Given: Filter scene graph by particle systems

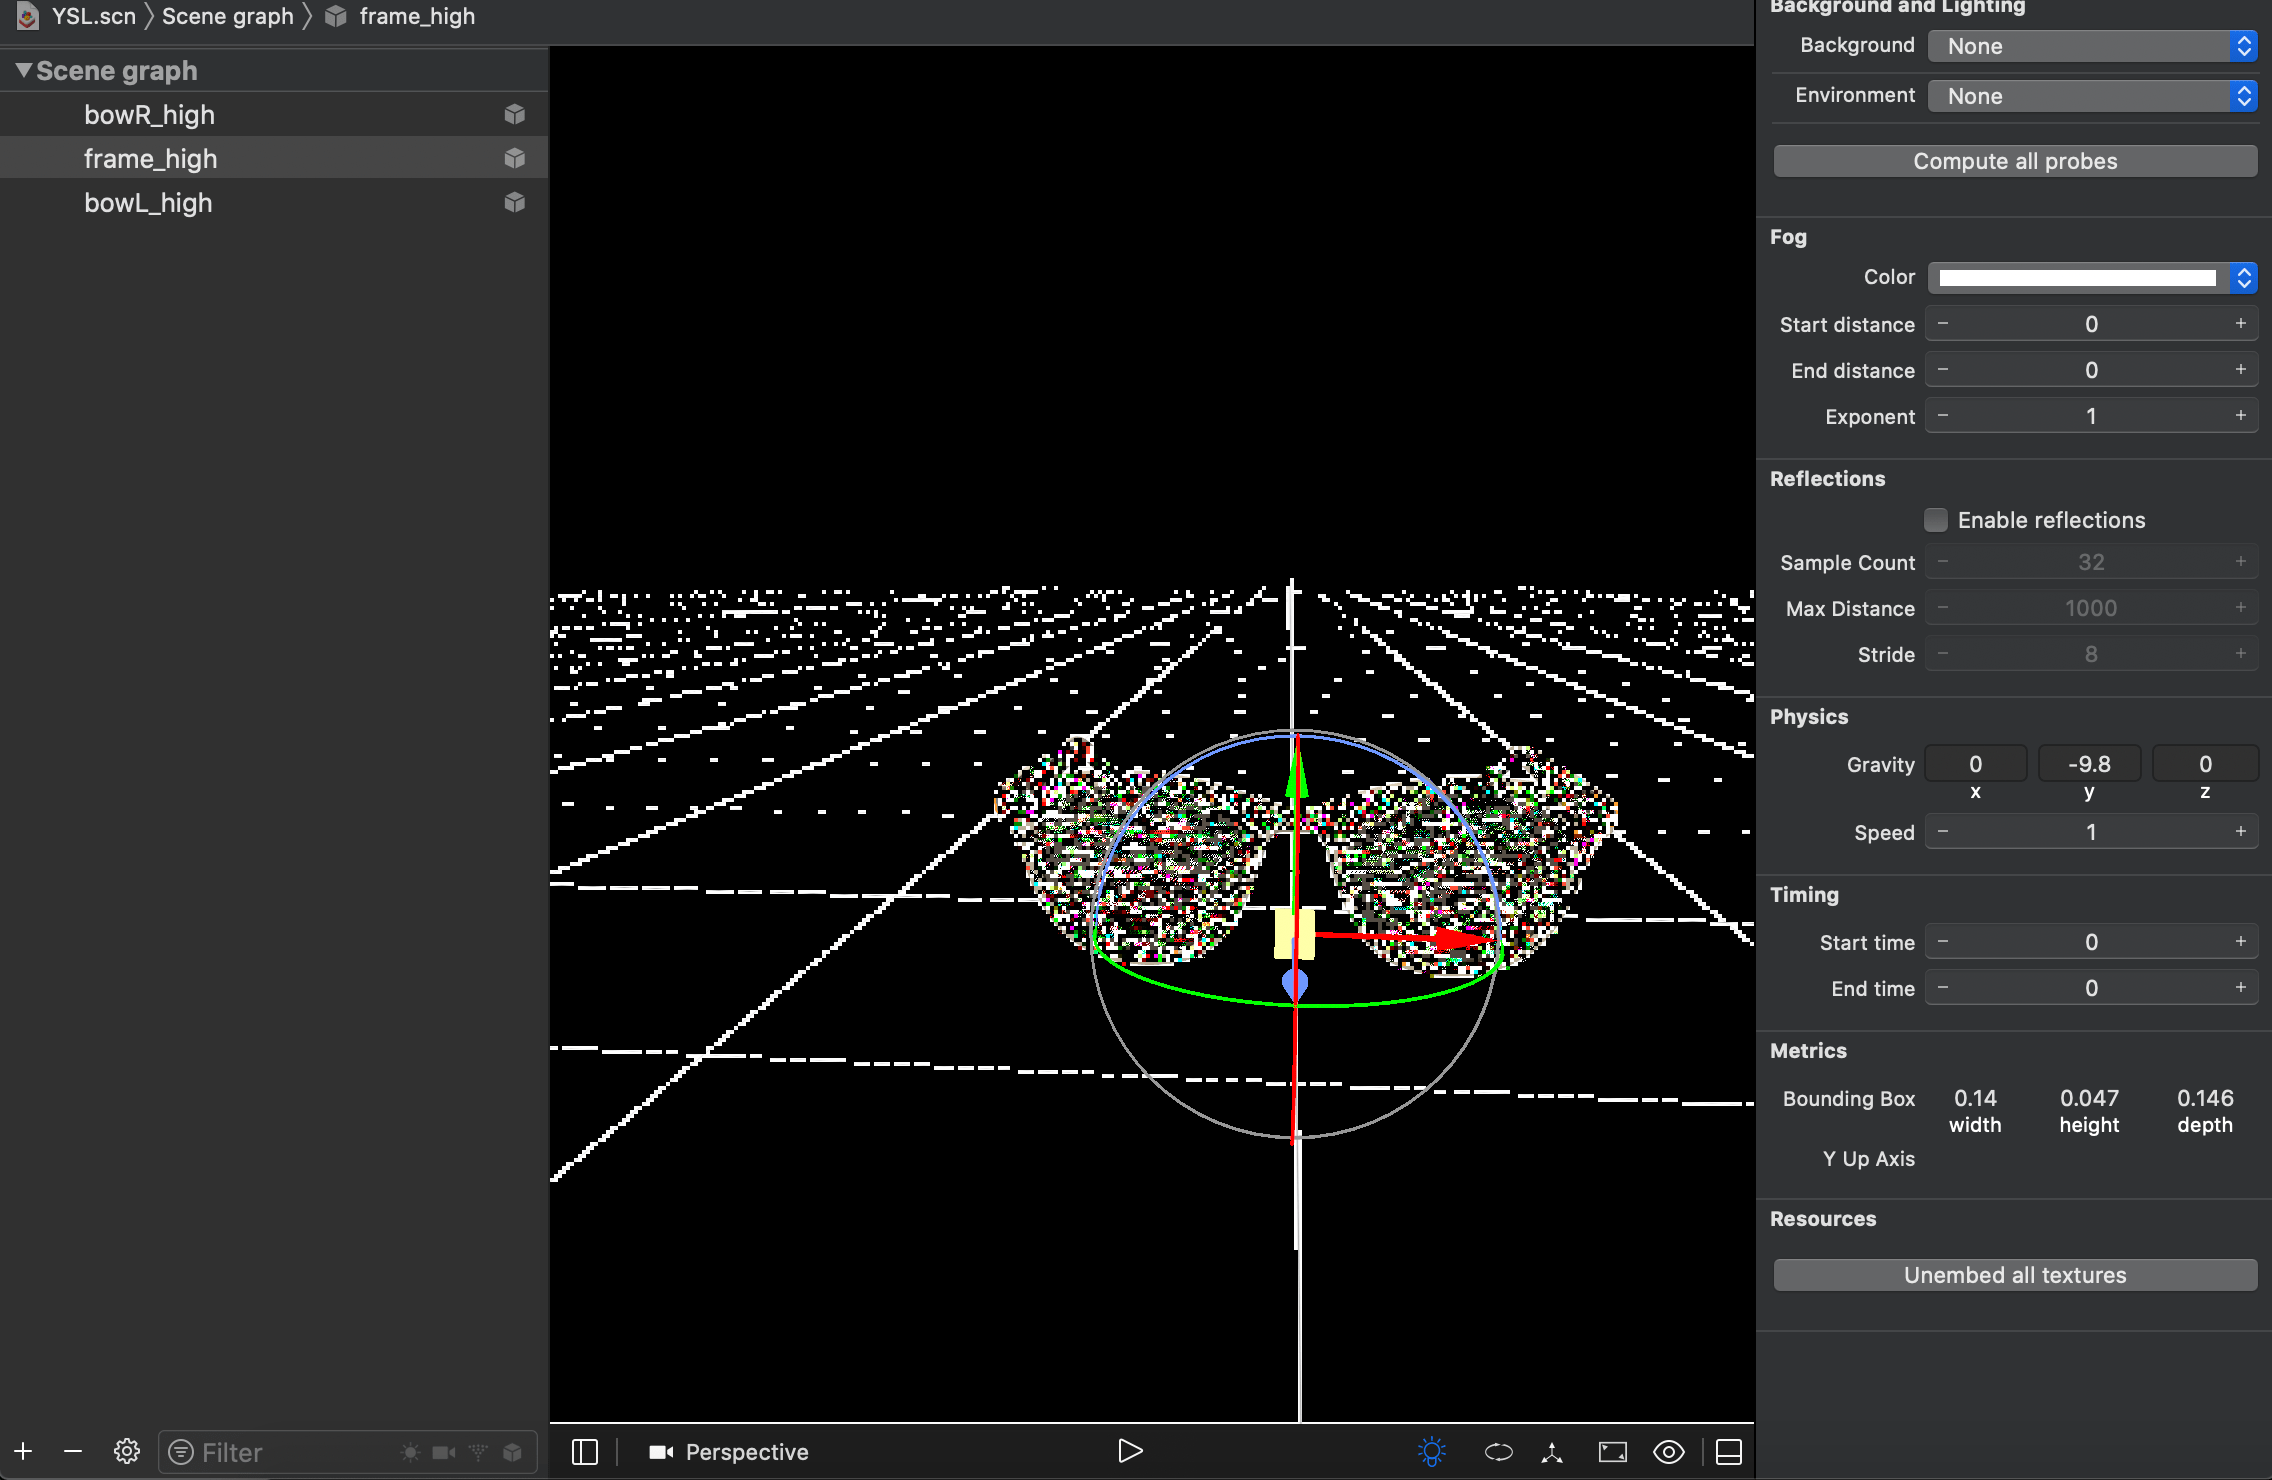Looking at the screenshot, I should pos(479,1451).
